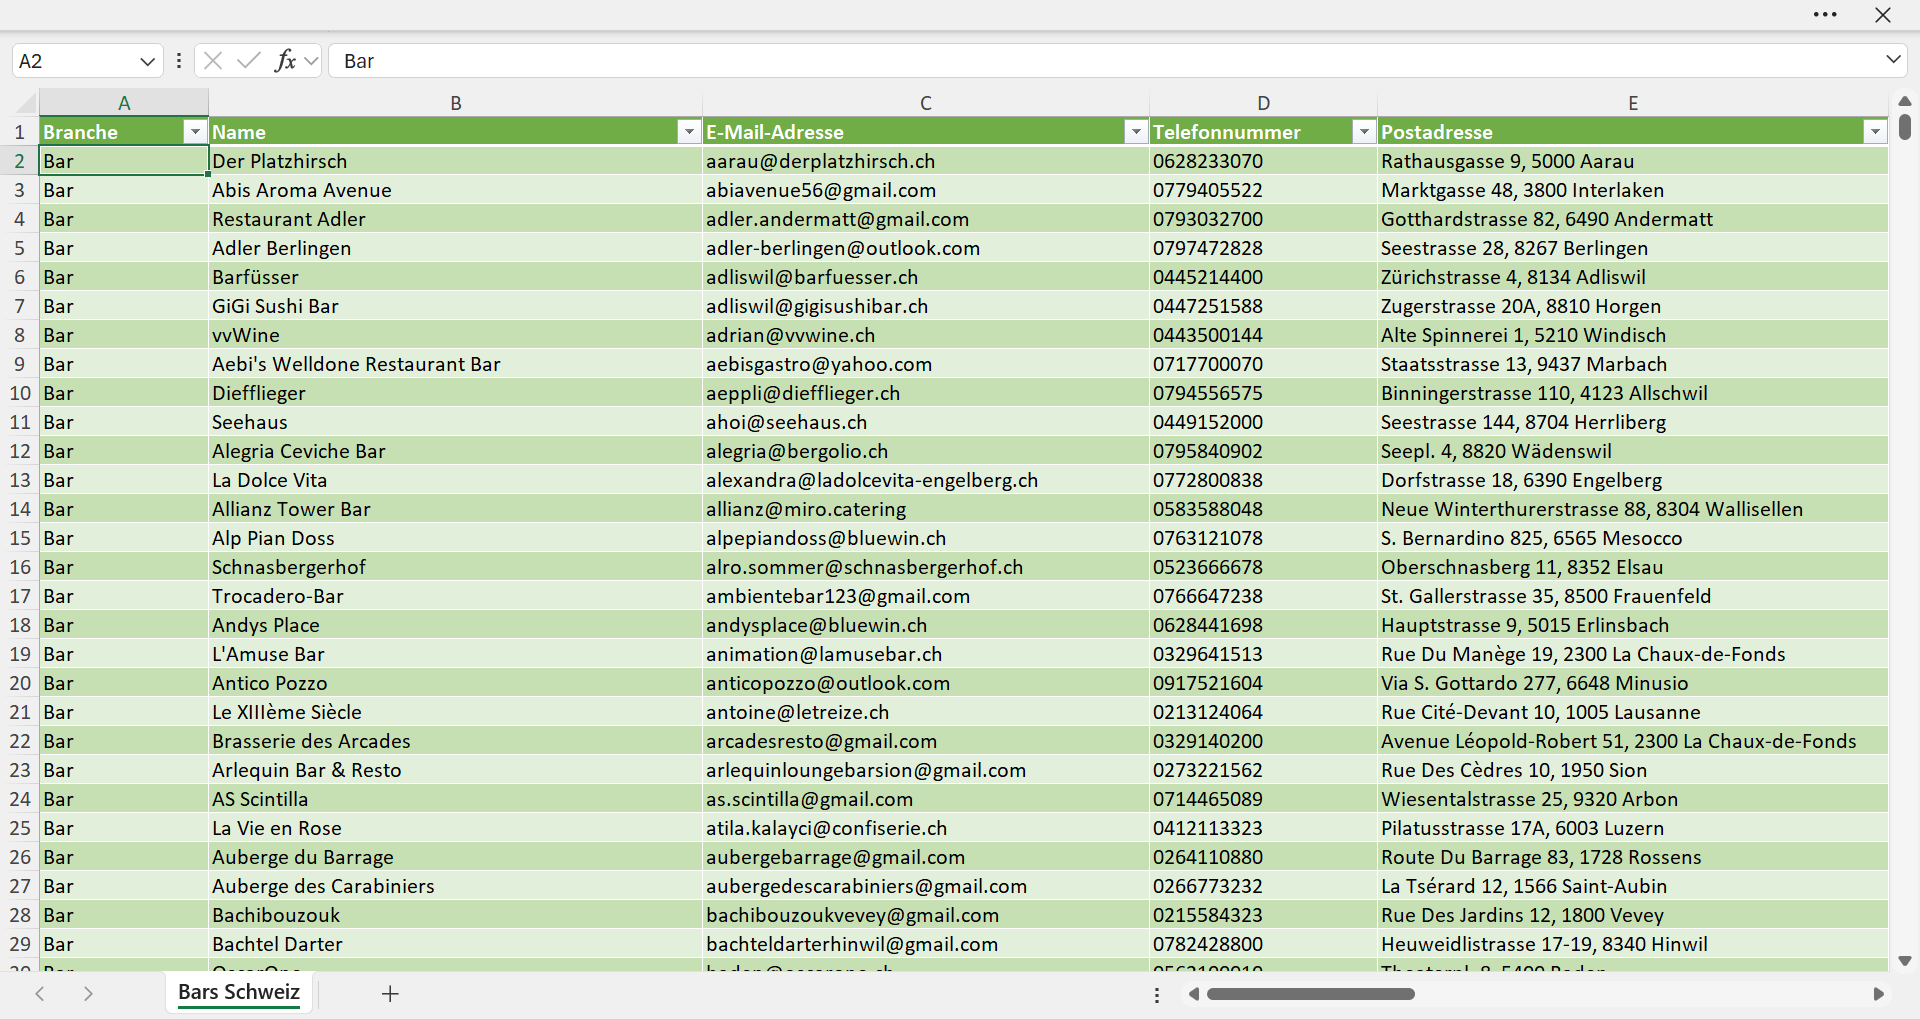Select column D header
1920x1019 pixels.
(1263, 103)
